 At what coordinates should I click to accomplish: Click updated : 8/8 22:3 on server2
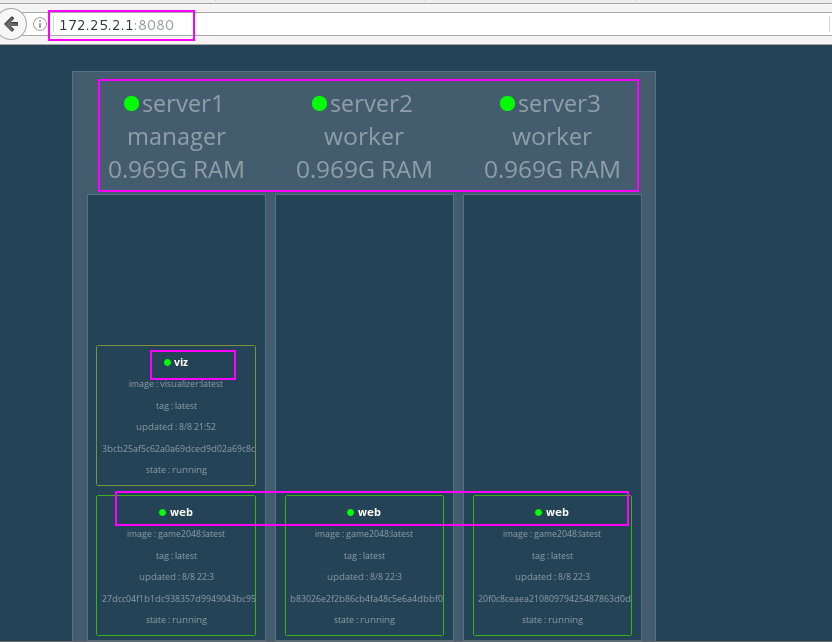(x=364, y=577)
